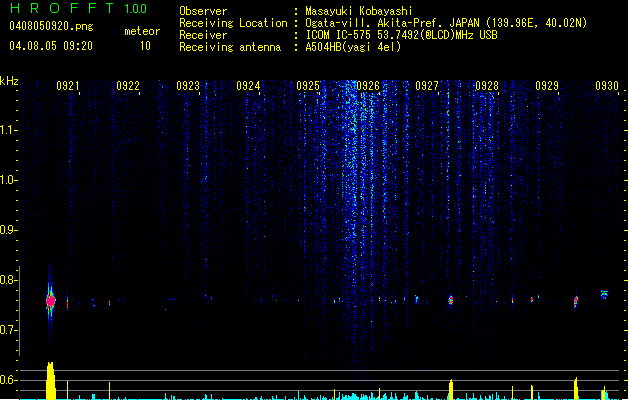
Task: Click the yellow power bar below the 0927 echo
Action: (x=451, y=390)
